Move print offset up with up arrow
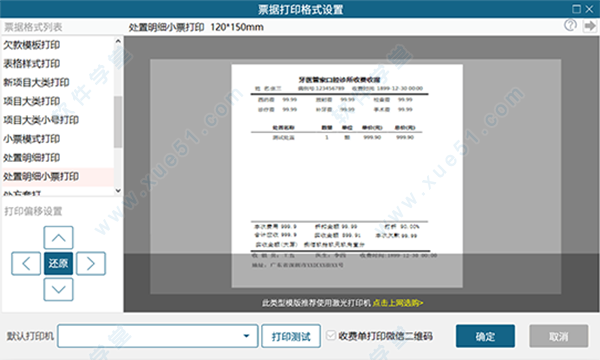 [59, 238]
